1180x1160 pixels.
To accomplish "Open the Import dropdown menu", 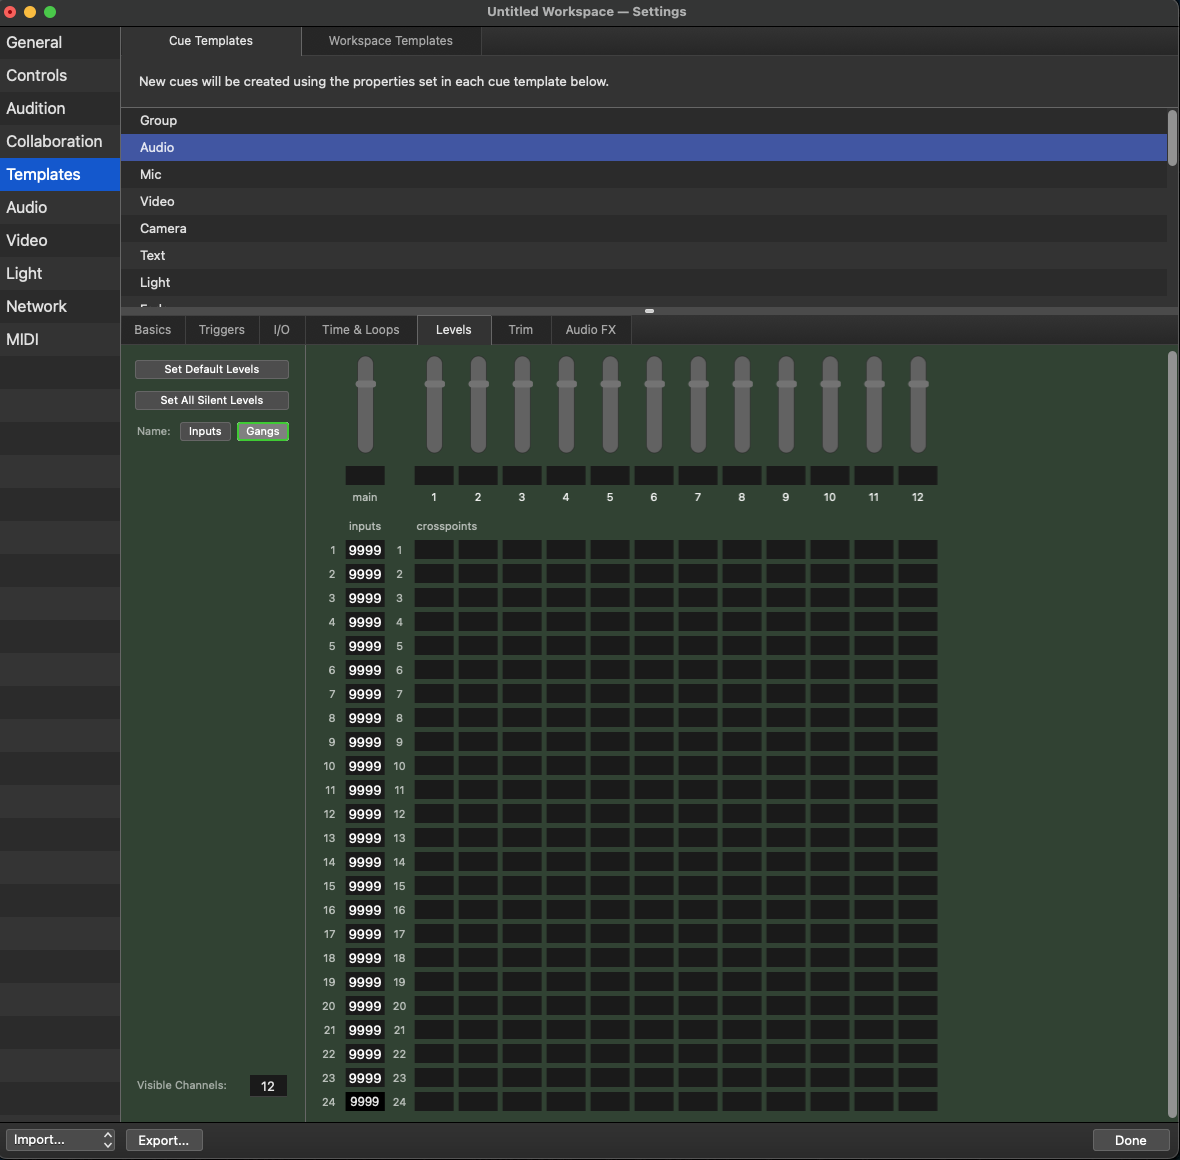I will (60, 1140).
